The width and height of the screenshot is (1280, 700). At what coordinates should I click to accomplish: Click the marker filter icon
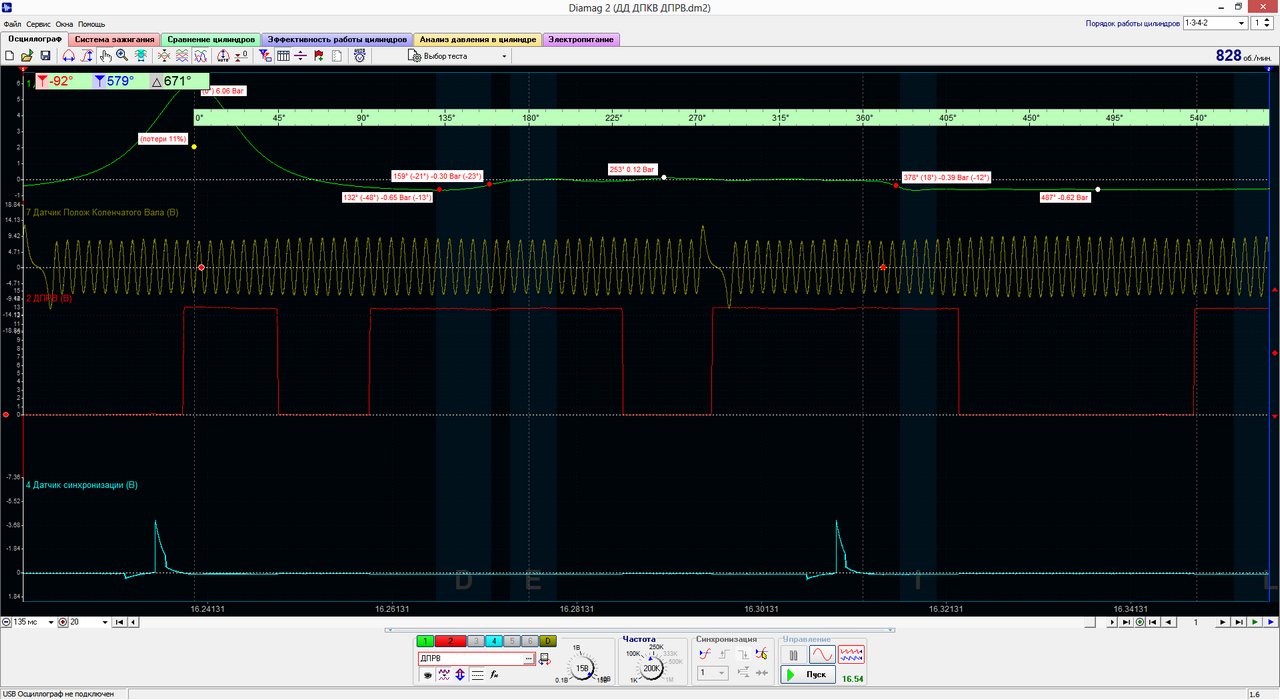click(x=265, y=56)
